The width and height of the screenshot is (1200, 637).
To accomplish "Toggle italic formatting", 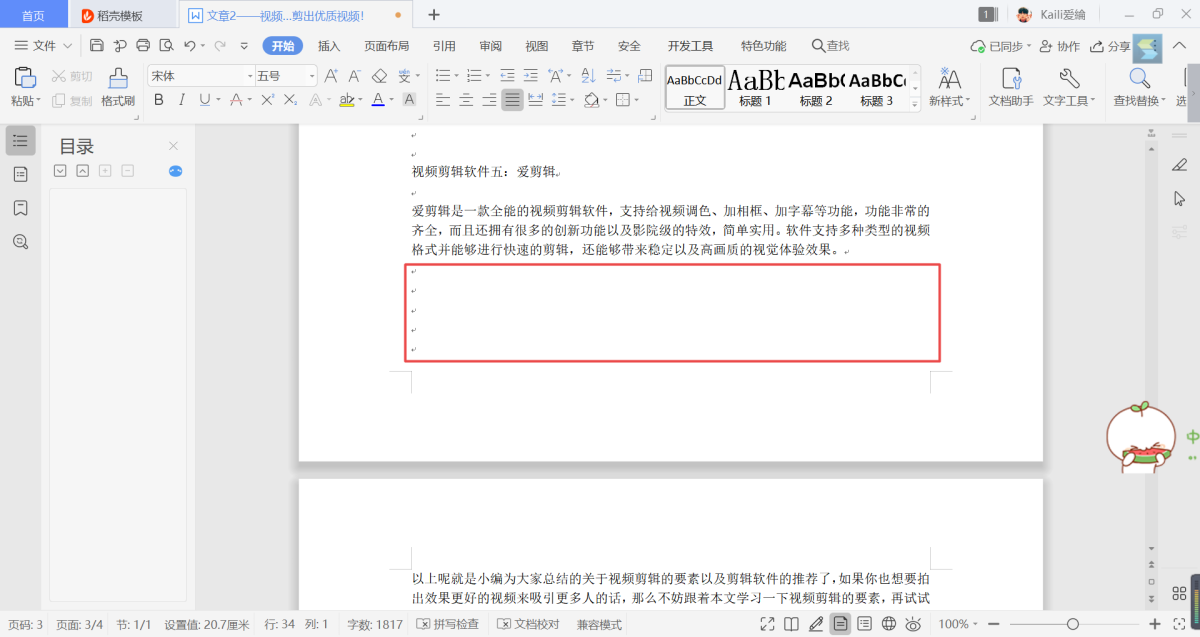I will click(x=181, y=100).
